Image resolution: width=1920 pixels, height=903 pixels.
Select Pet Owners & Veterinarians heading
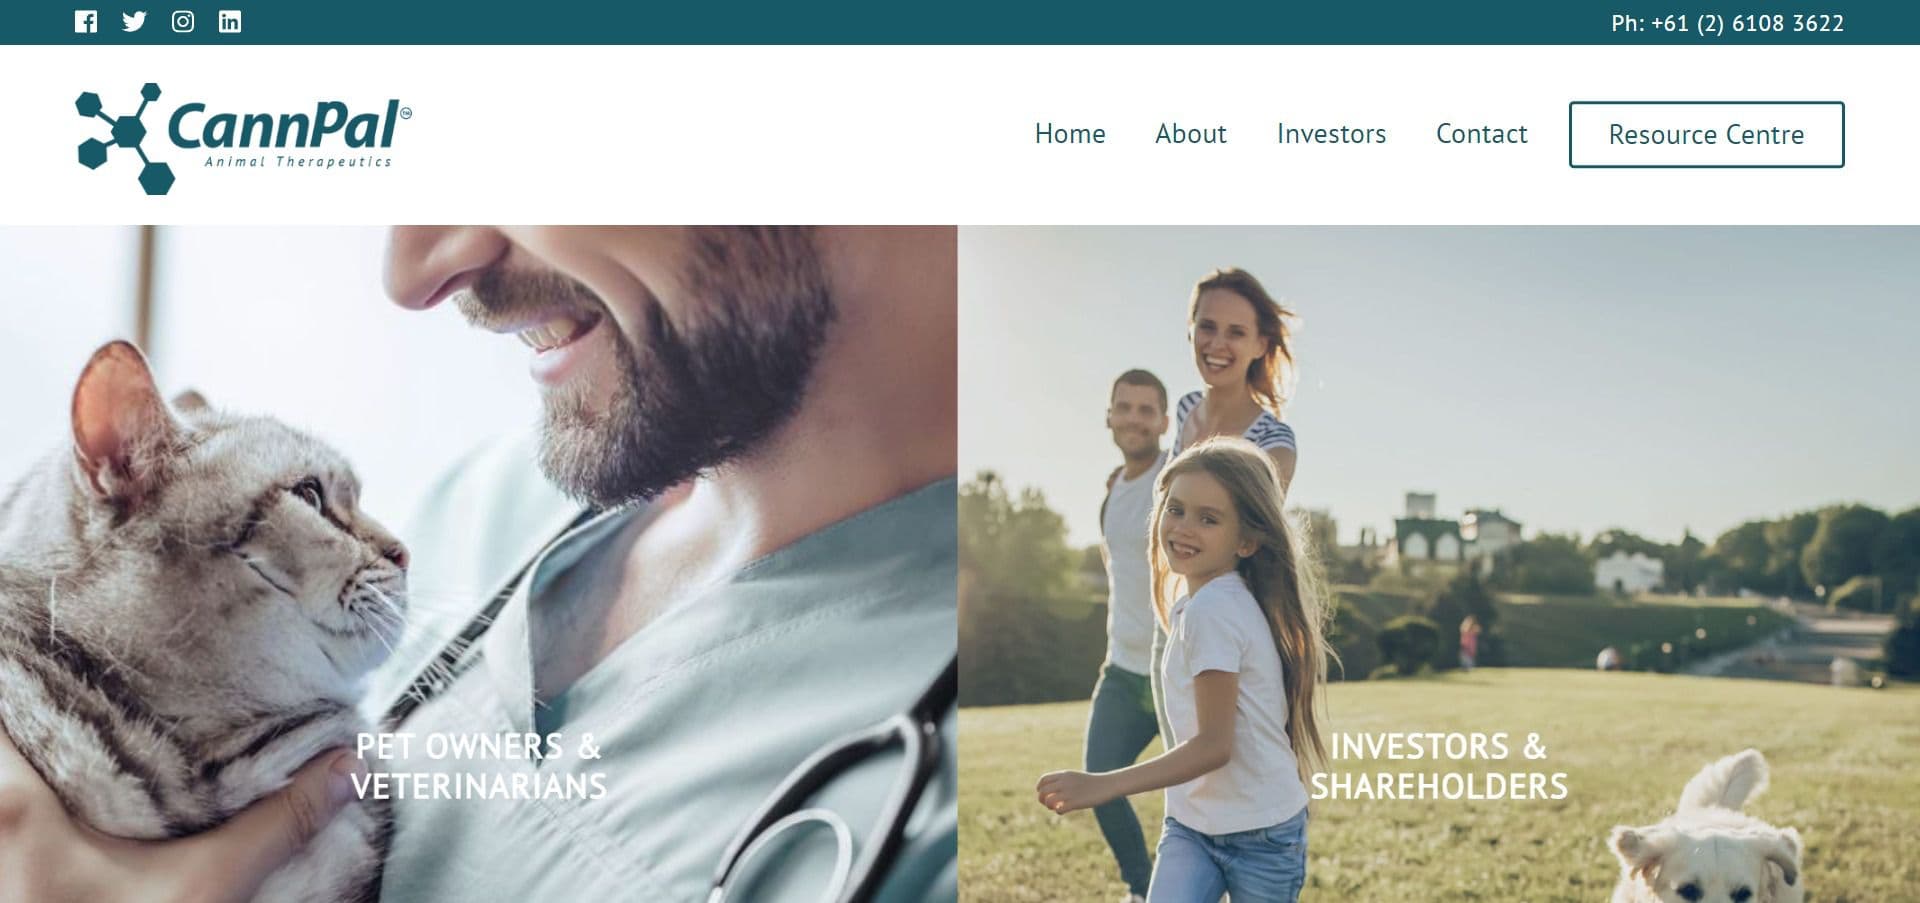479,766
